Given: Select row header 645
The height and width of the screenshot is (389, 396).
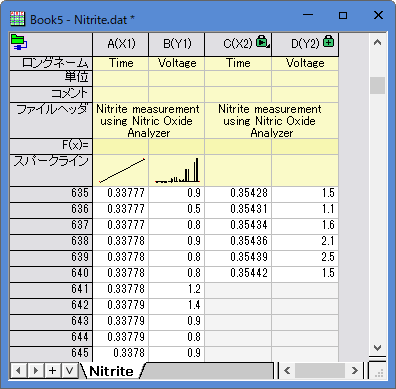Looking at the screenshot, I should (x=51, y=353).
